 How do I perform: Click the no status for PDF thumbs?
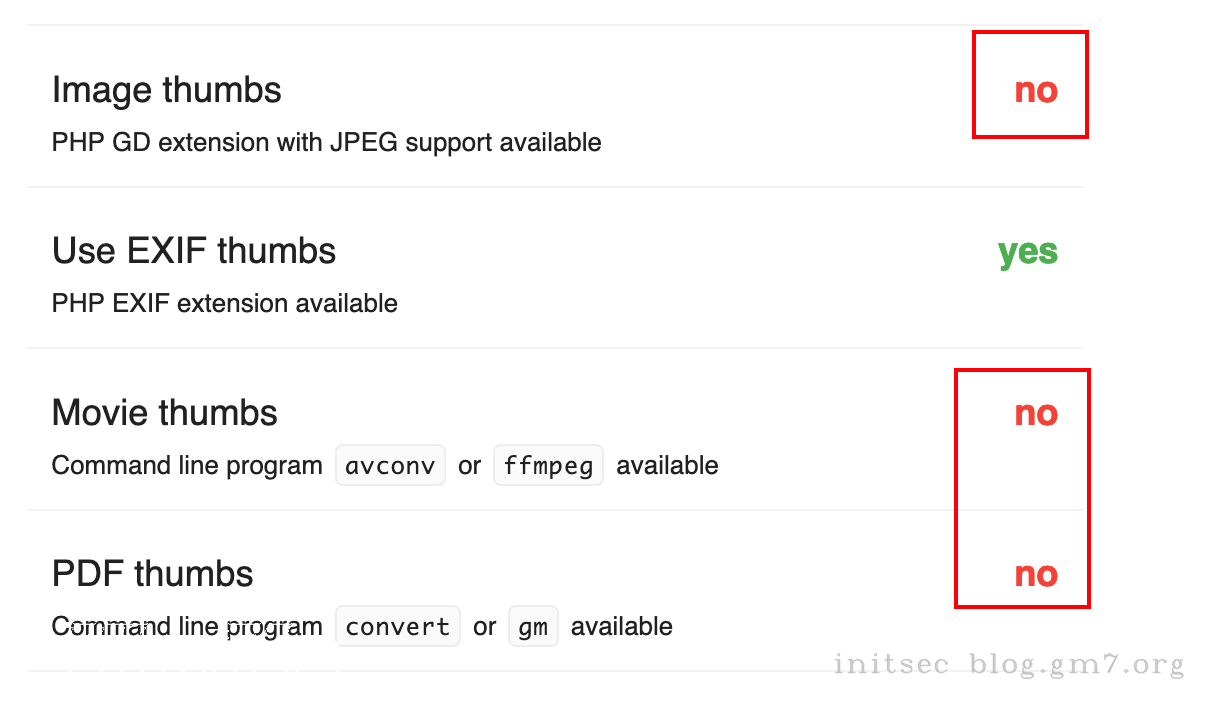[x=1035, y=575]
